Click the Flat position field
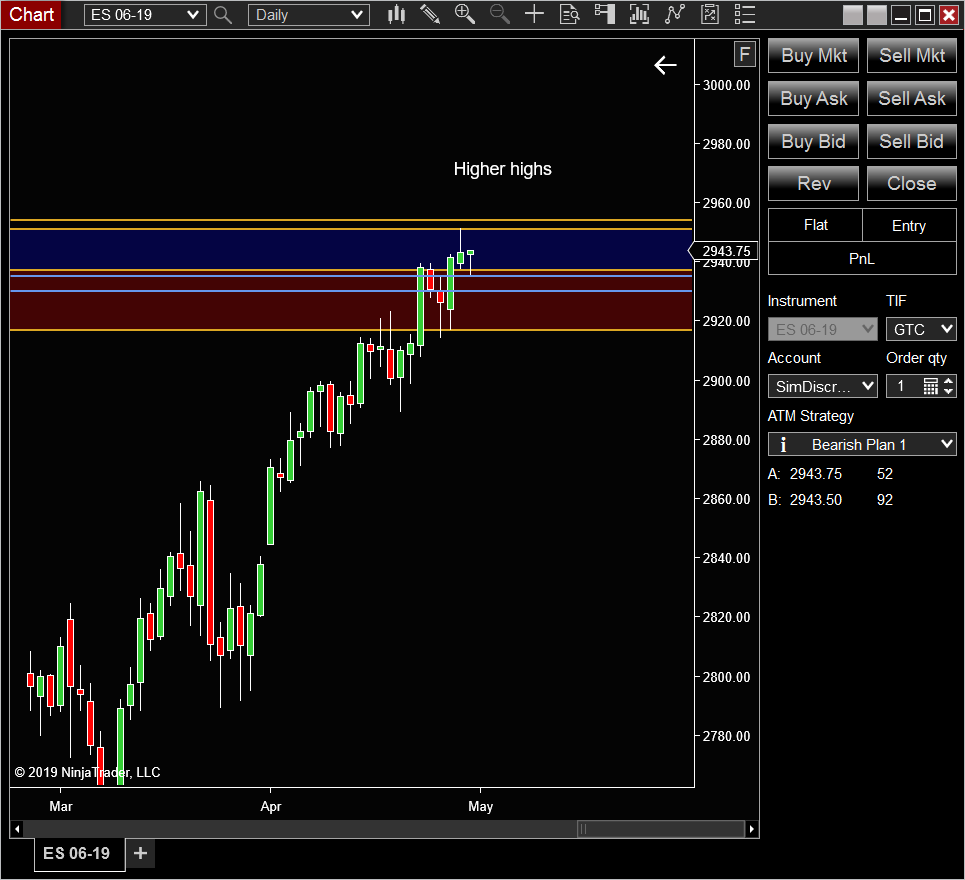The width and height of the screenshot is (965, 880). pyautogui.click(x=815, y=225)
